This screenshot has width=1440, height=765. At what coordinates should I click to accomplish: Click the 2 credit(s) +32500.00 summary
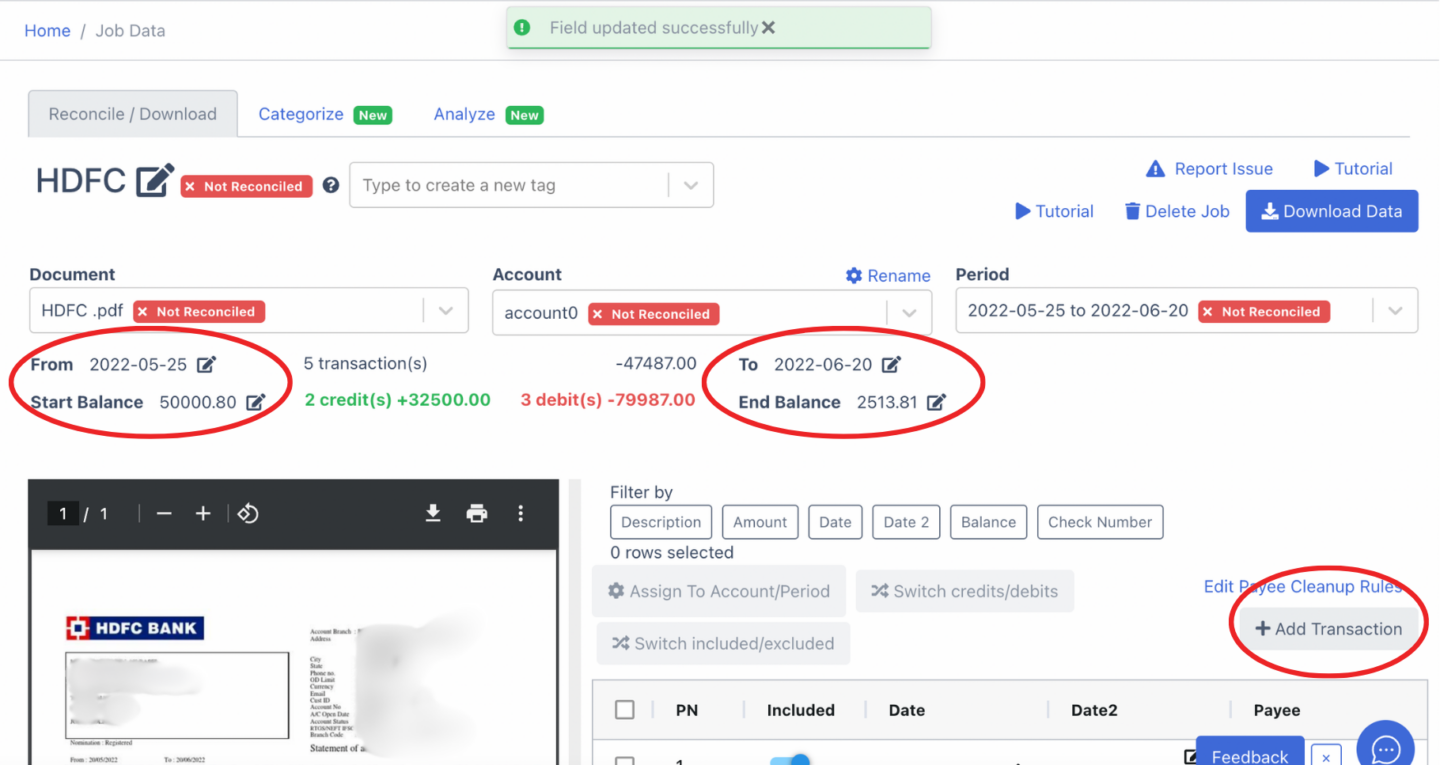point(398,400)
